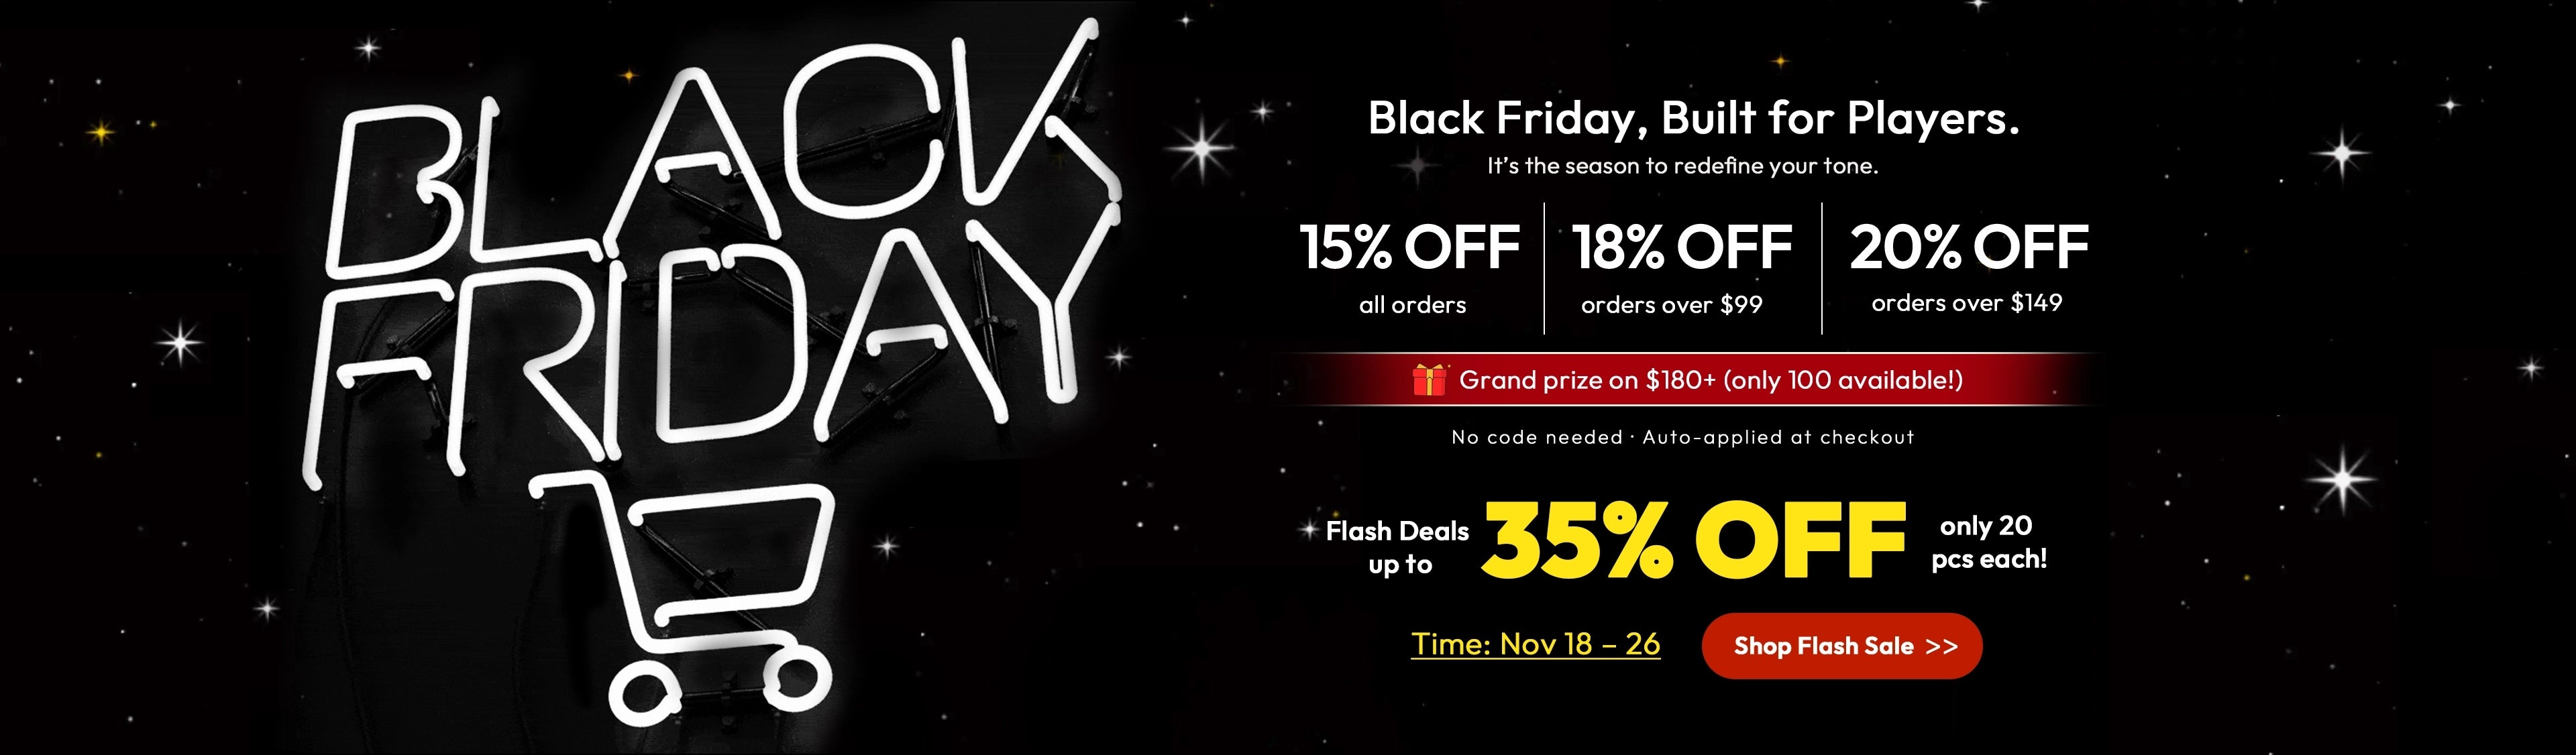Click the "orders over $149" label
This screenshot has width=2576, height=755.
click(1966, 303)
